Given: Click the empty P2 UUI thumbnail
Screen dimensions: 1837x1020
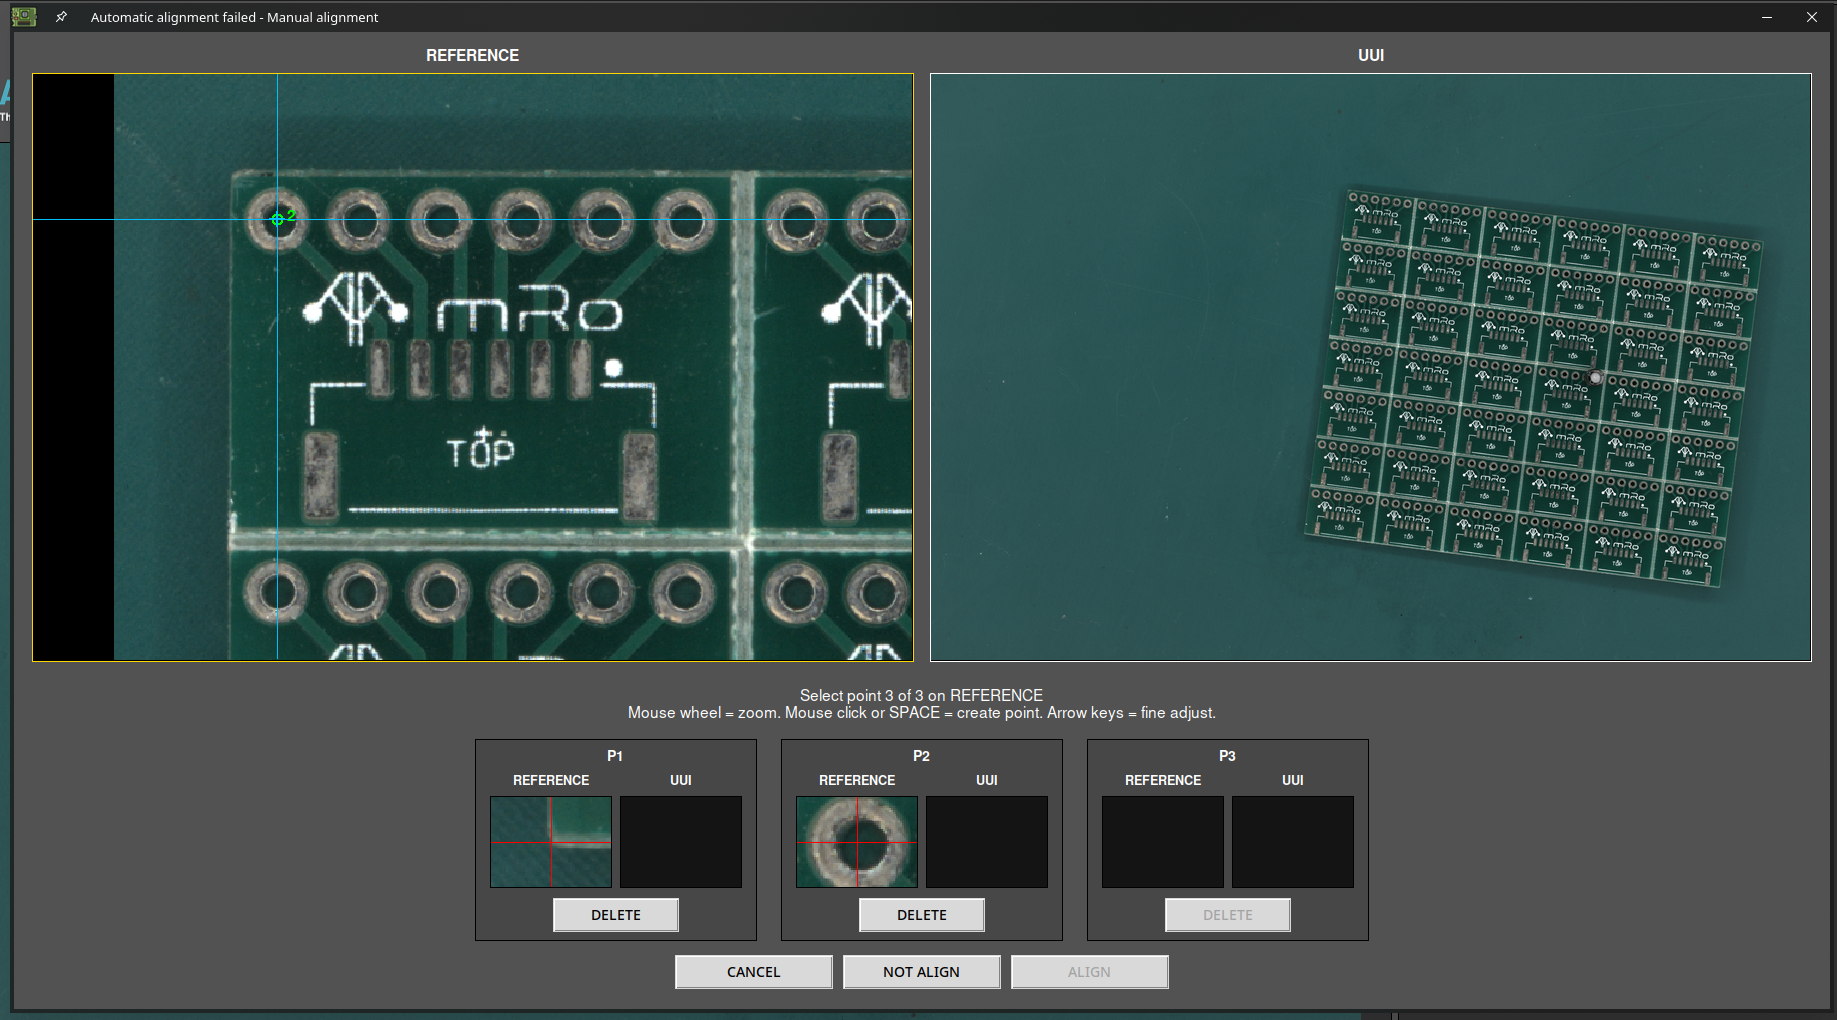Looking at the screenshot, I should (987, 842).
